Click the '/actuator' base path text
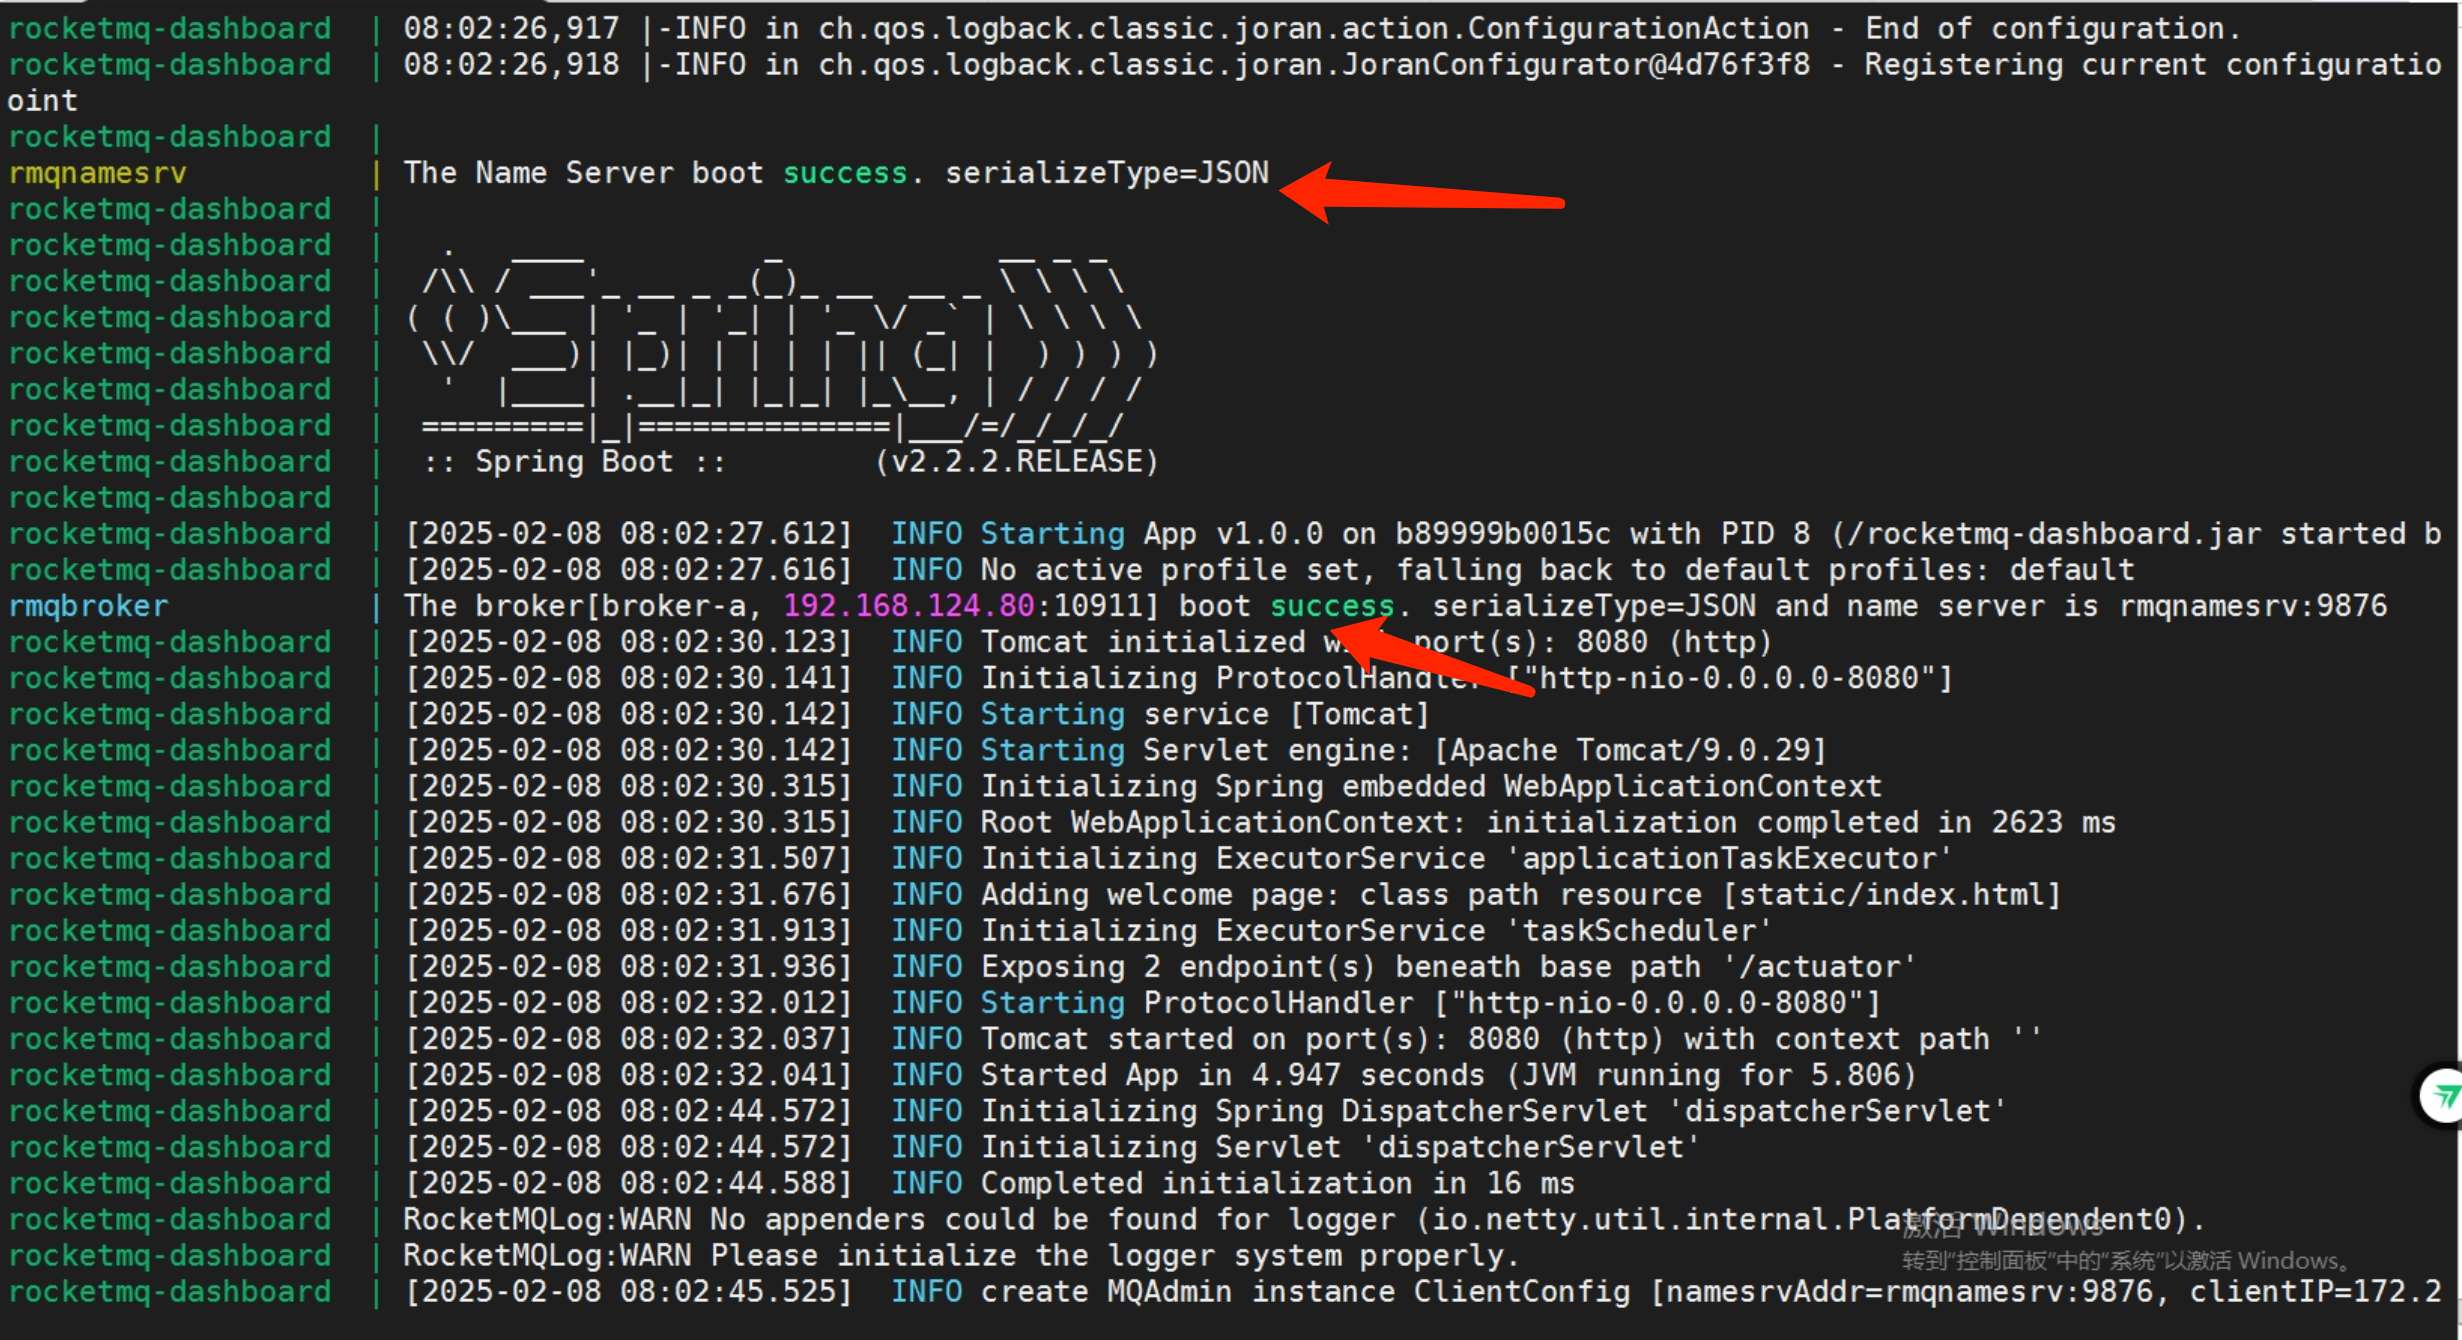The width and height of the screenshot is (2462, 1340). pos(1820,967)
